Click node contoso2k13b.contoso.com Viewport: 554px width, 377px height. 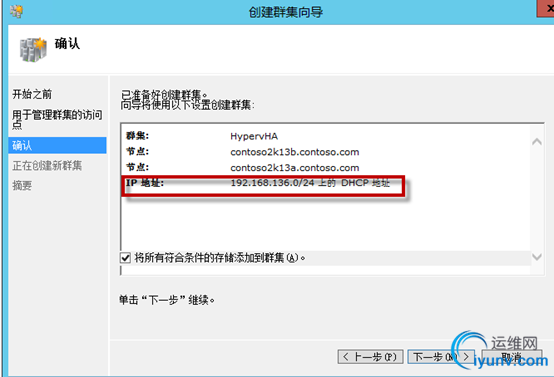(295, 152)
